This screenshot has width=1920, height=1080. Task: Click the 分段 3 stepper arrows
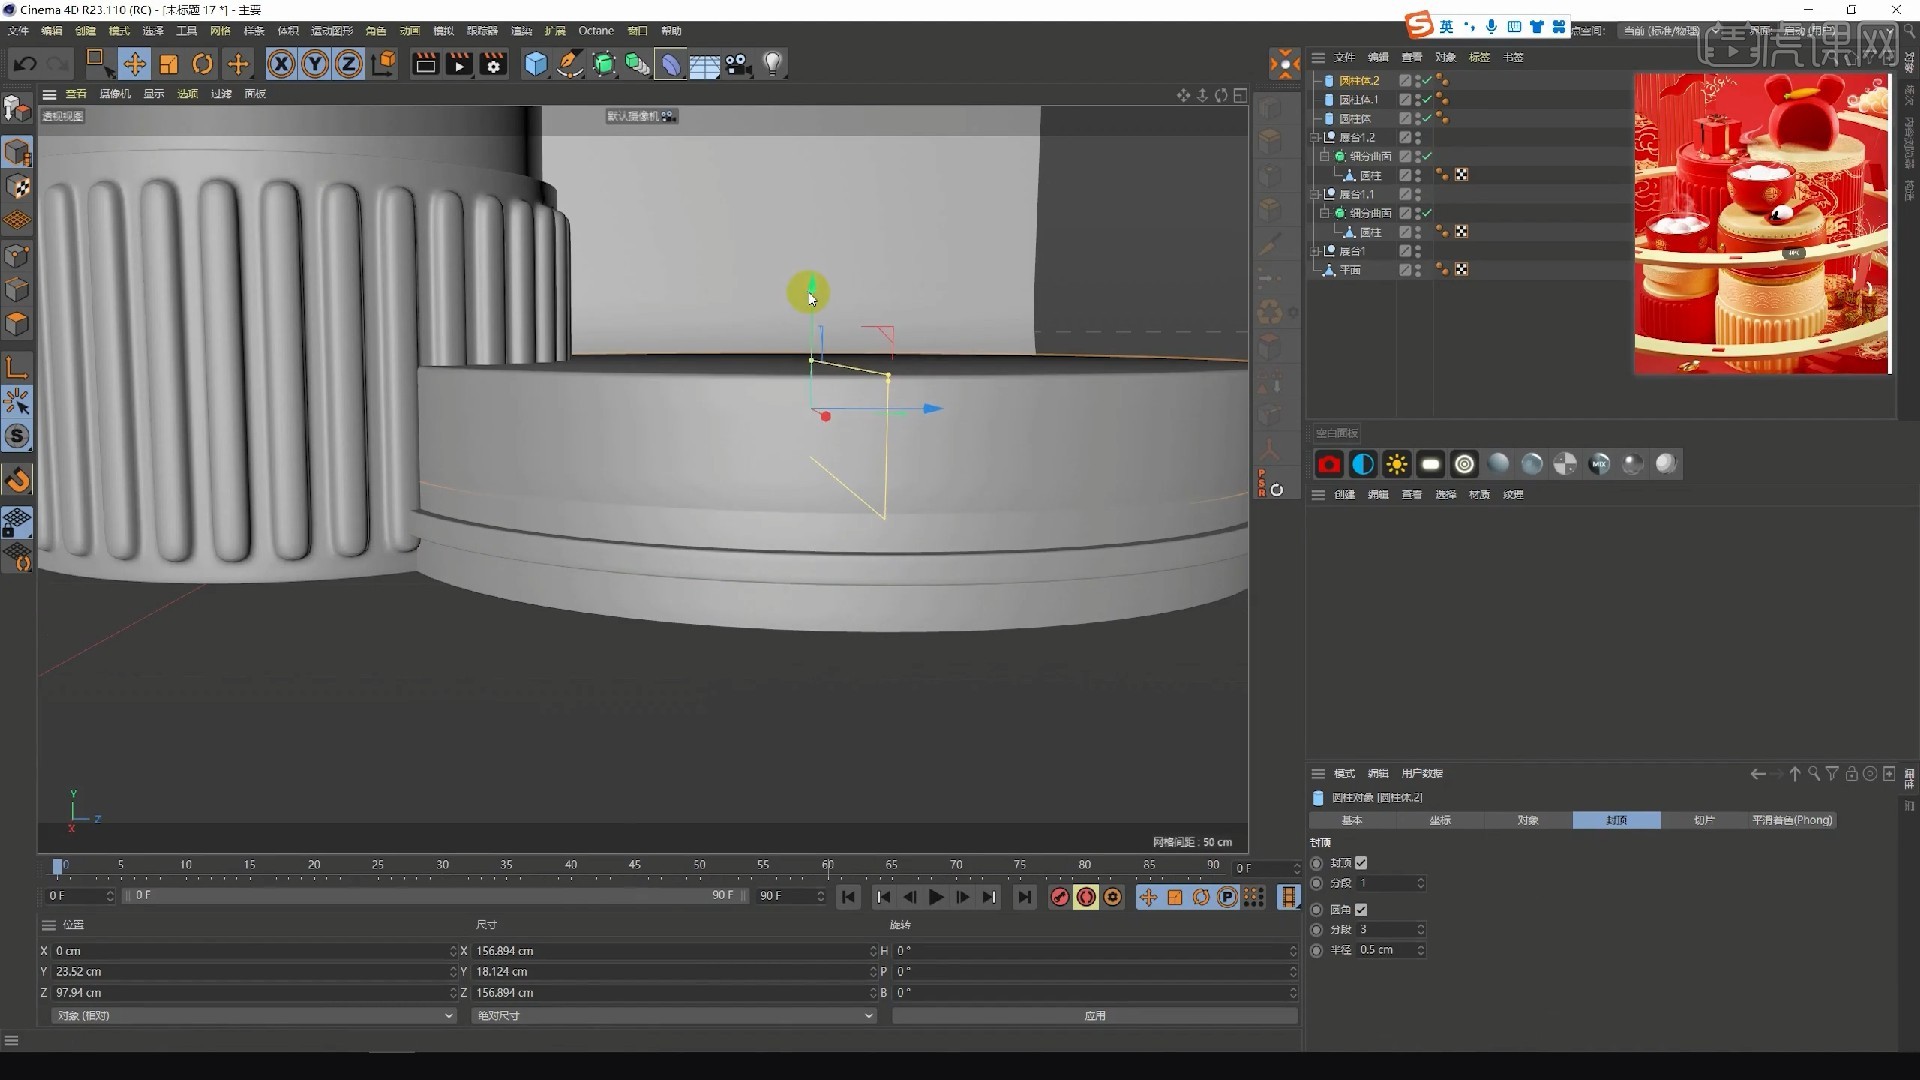tap(1421, 929)
